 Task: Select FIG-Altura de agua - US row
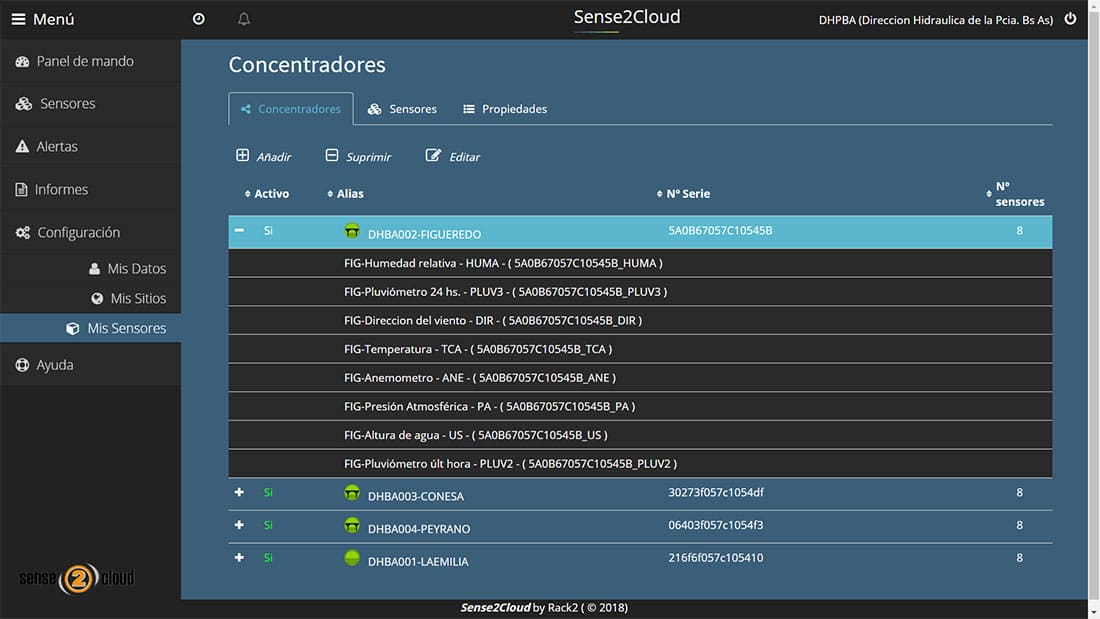point(640,436)
